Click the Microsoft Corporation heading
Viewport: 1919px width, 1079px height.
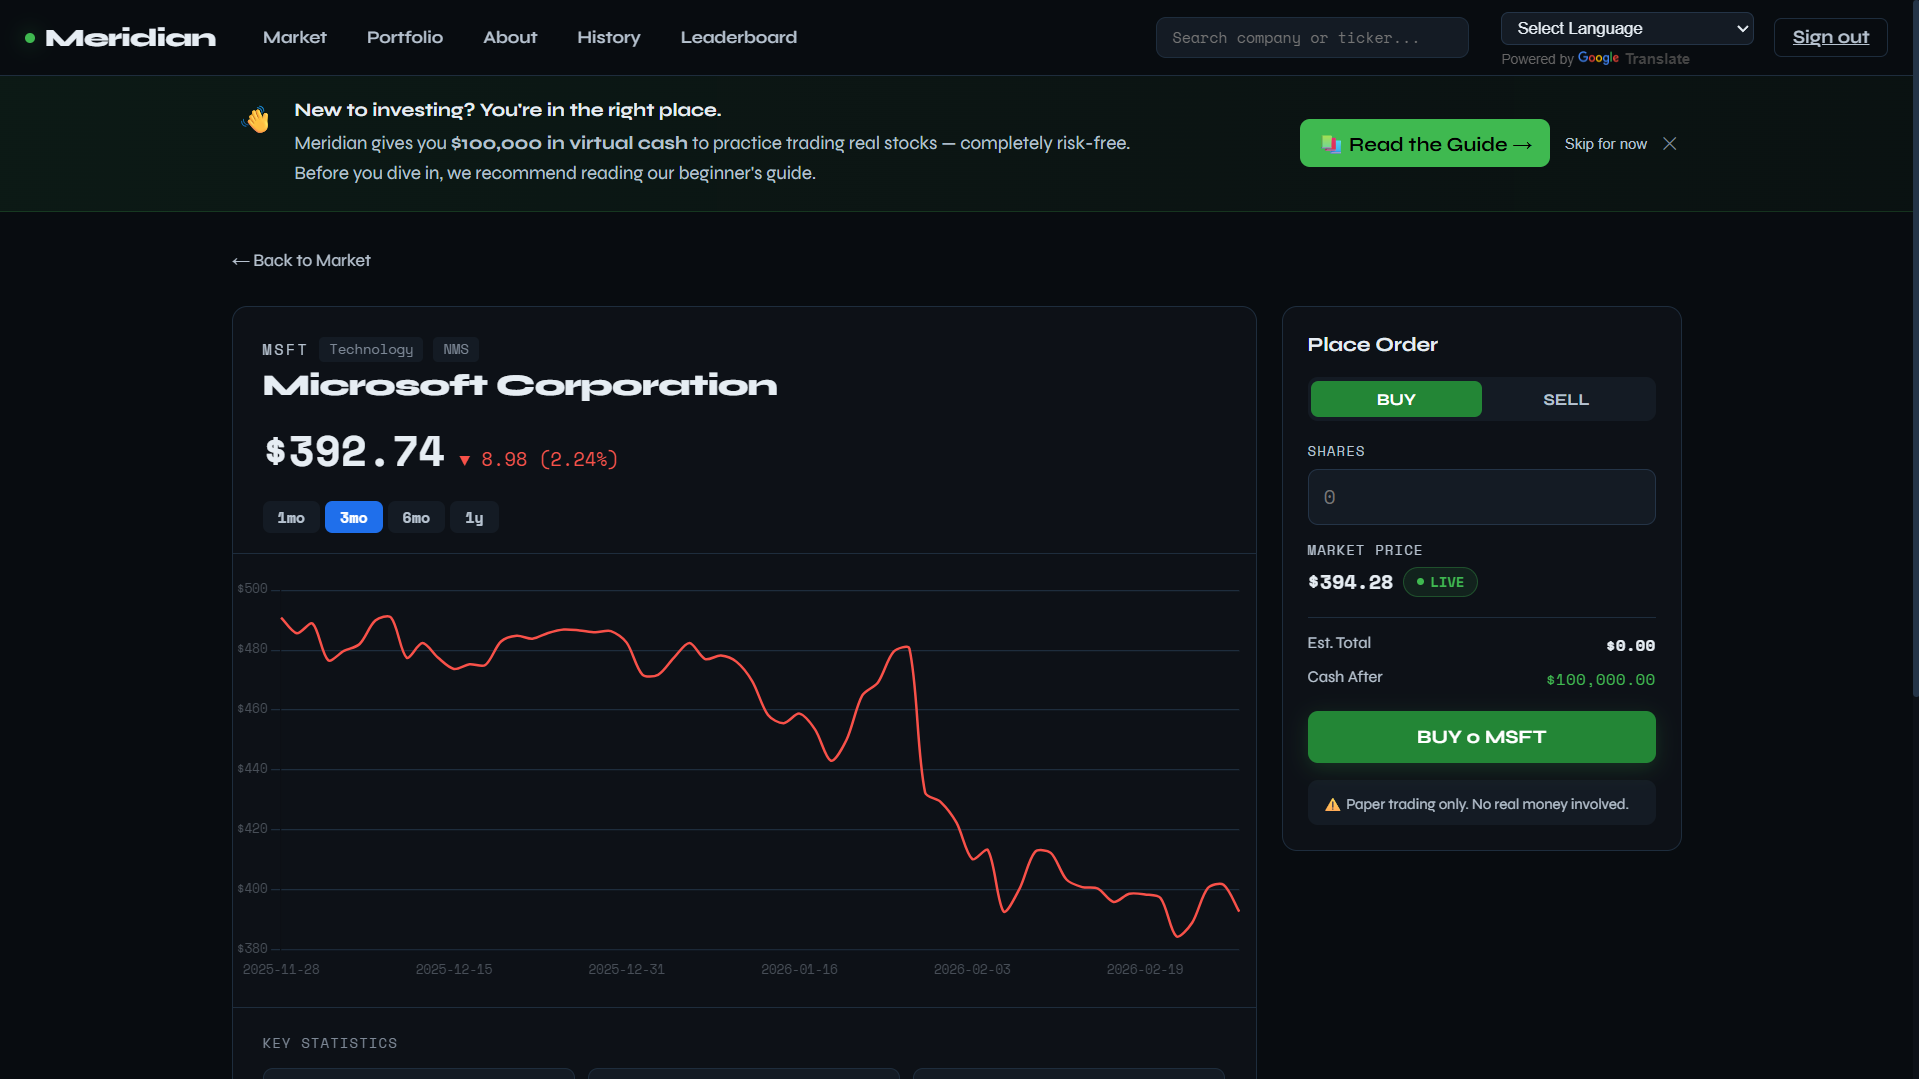520,385
